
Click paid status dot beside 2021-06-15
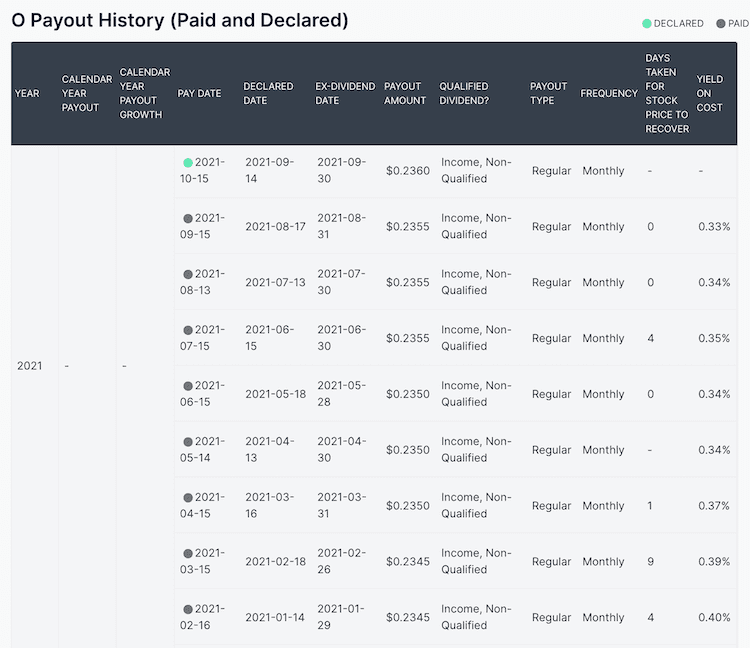[188, 386]
